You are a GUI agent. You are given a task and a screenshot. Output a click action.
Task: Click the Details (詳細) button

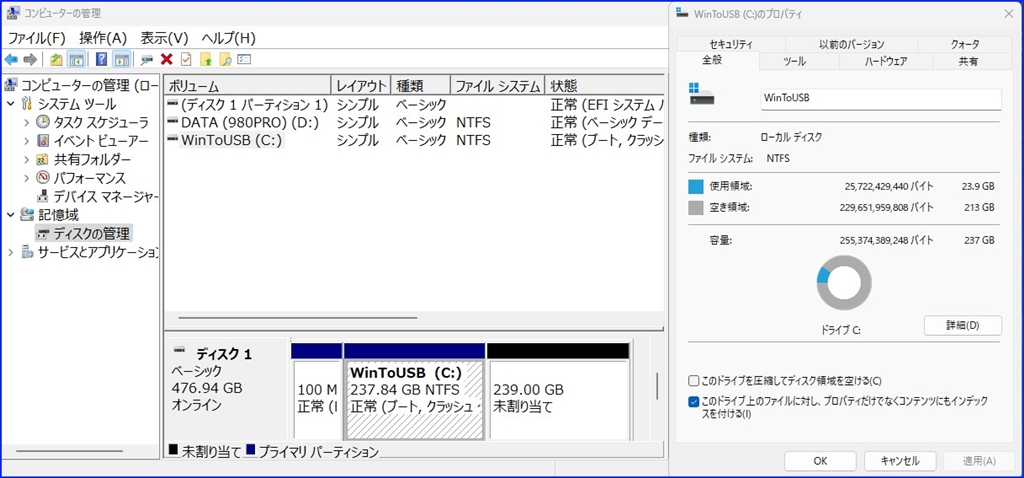[x=963, y=325]
